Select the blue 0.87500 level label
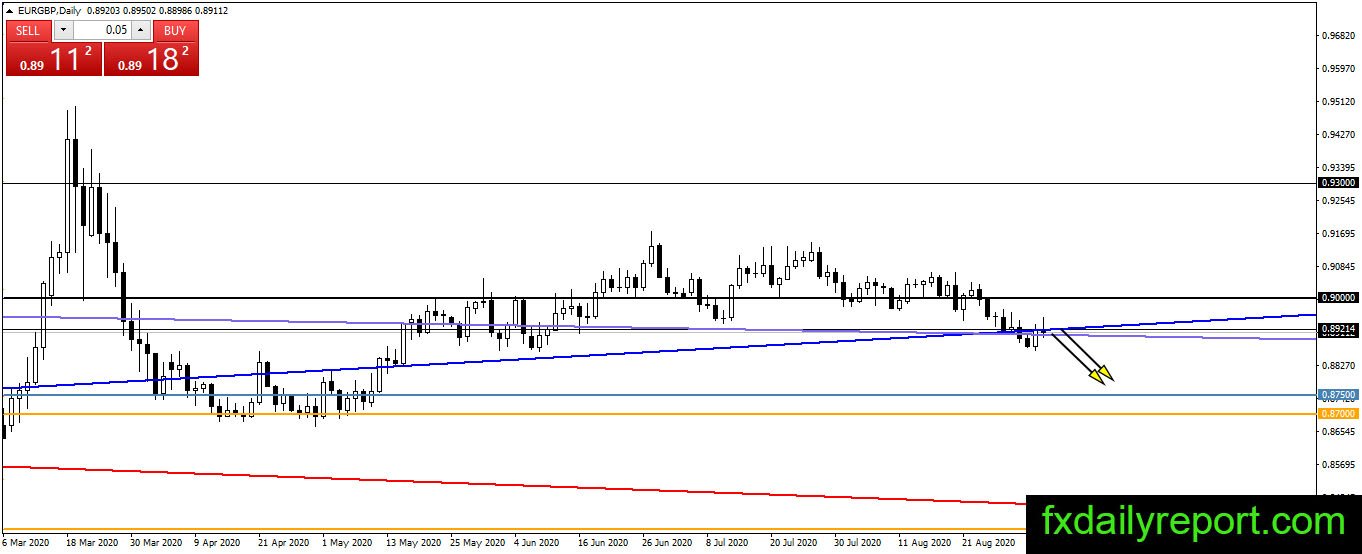1362x554 pixels. [x=1337, y=395]
